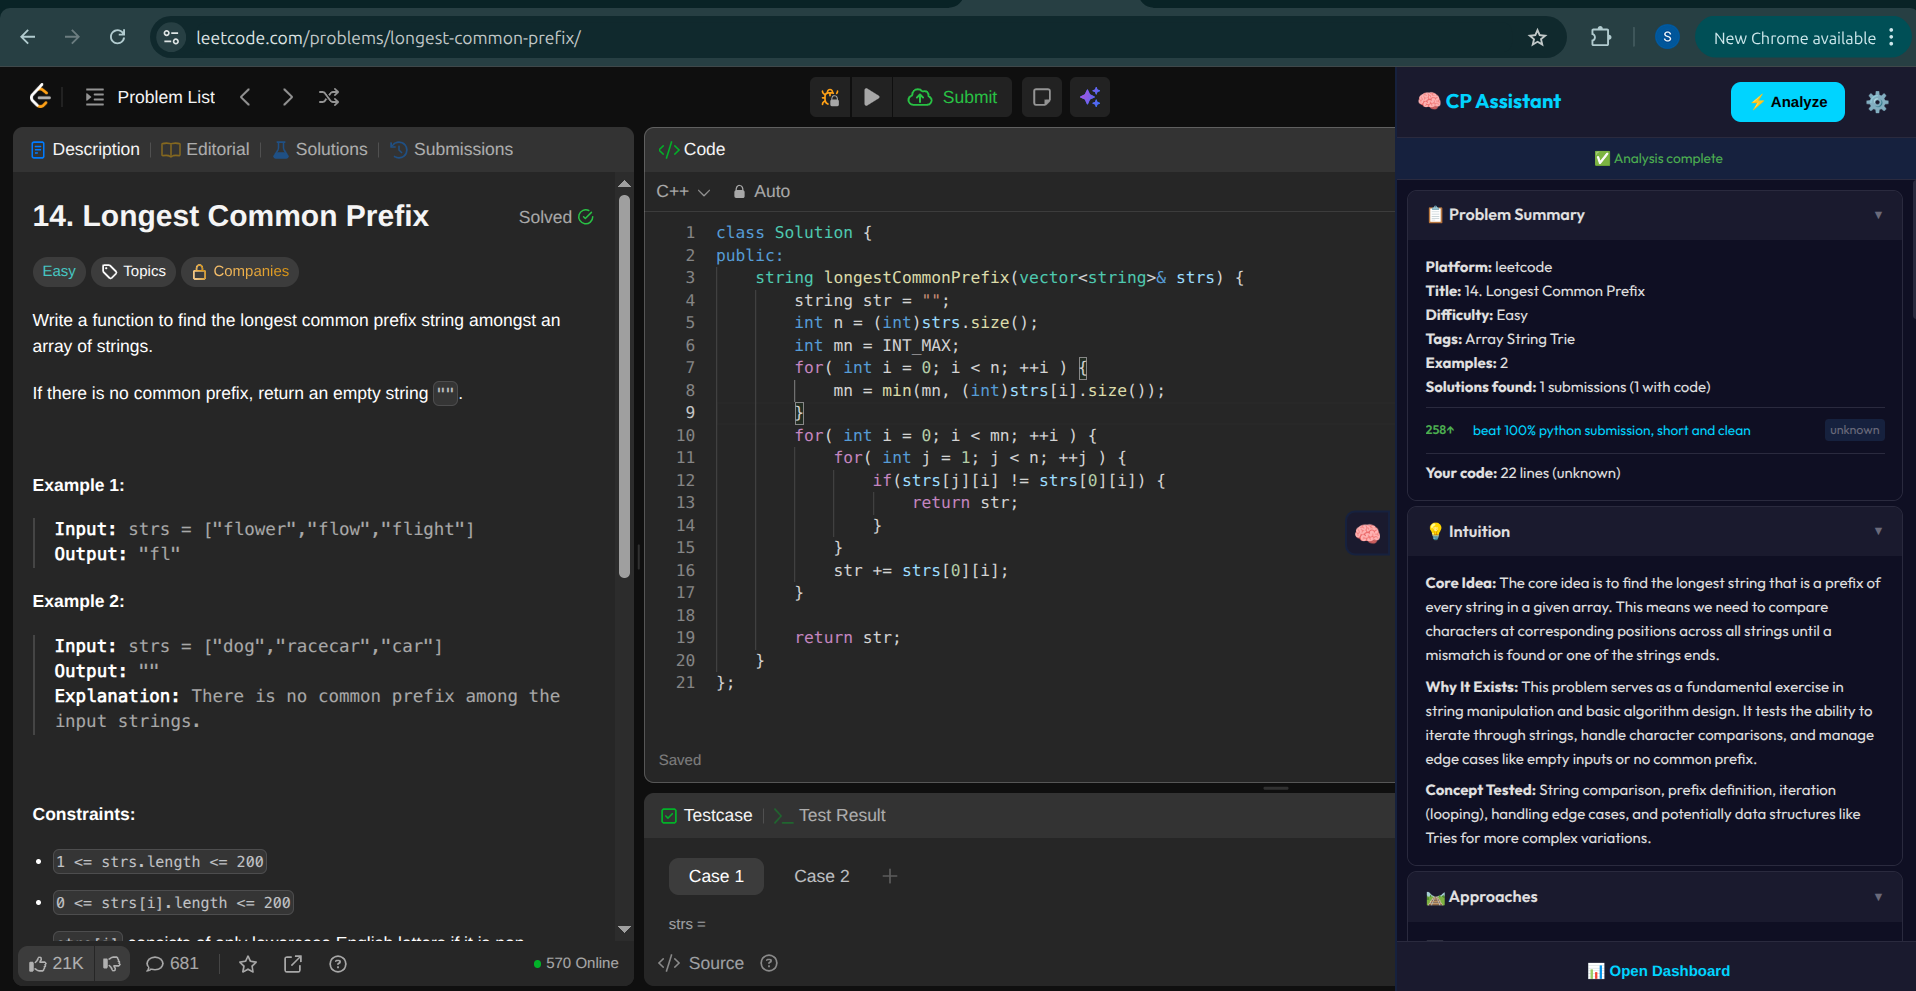Click the AI sparkle icon in toolbar

(1090, 97)
